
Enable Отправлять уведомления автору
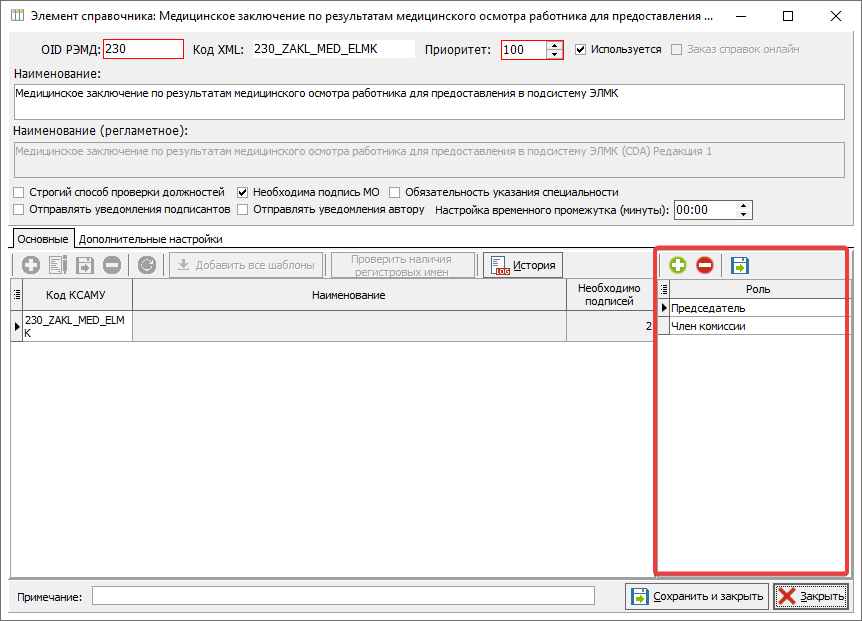coord(242,209)
